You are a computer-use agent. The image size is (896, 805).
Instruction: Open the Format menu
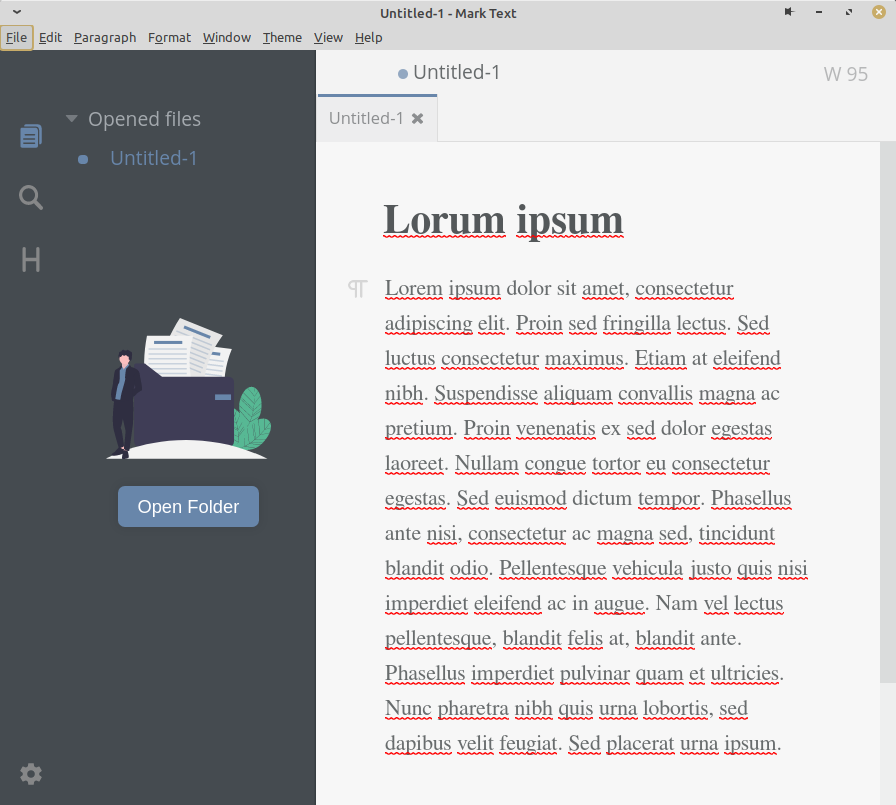169,37
